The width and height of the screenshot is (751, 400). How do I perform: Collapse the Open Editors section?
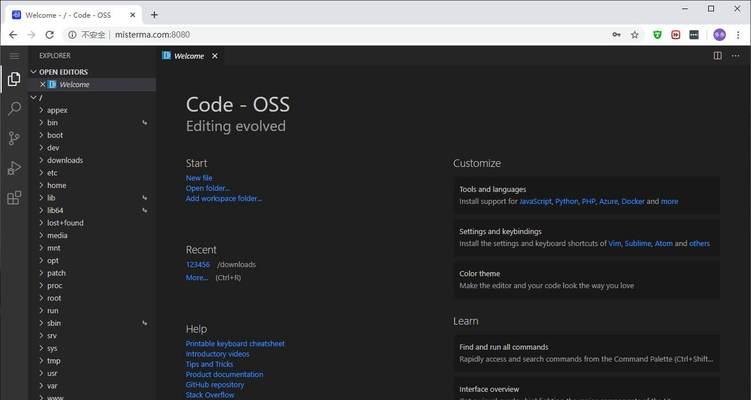(34, 72)
